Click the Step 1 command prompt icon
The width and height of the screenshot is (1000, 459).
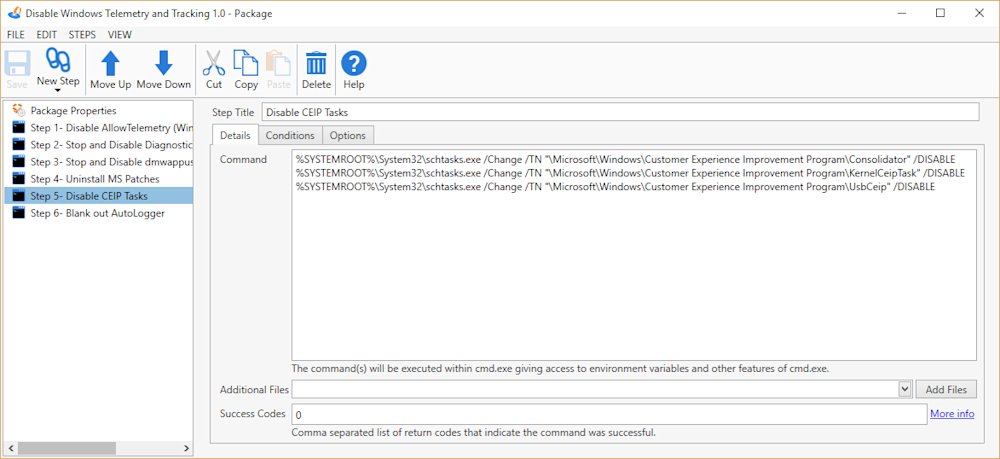click(19, 128)
